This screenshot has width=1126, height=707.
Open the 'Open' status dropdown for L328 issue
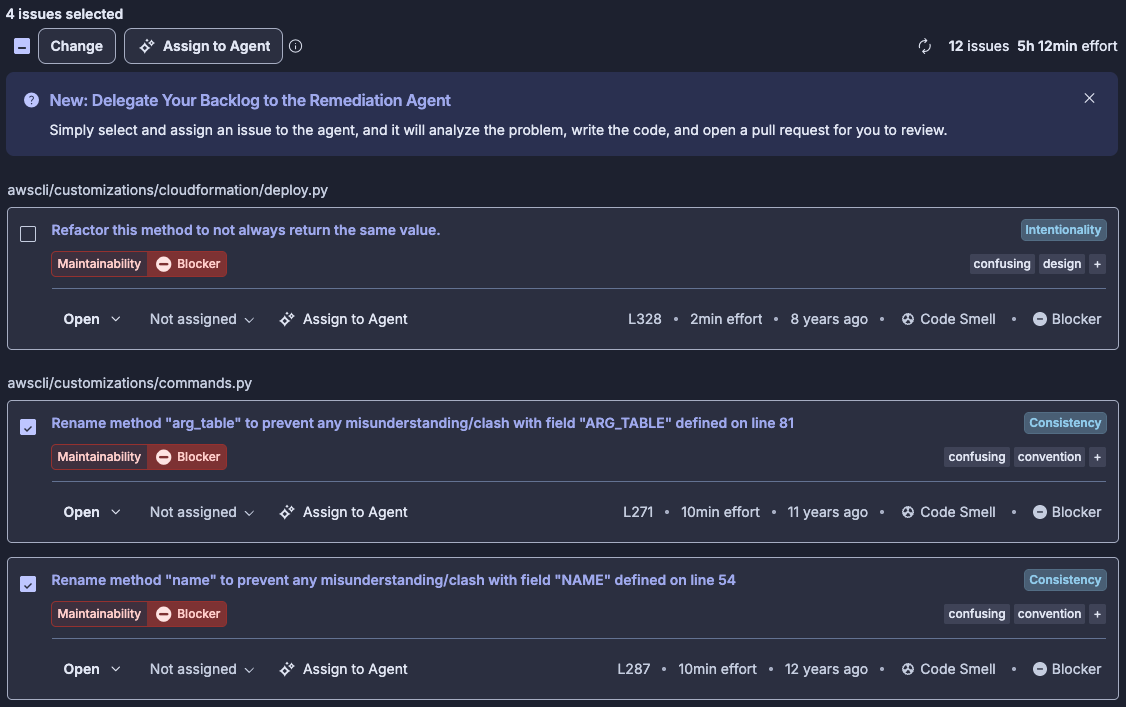point(92,319)
